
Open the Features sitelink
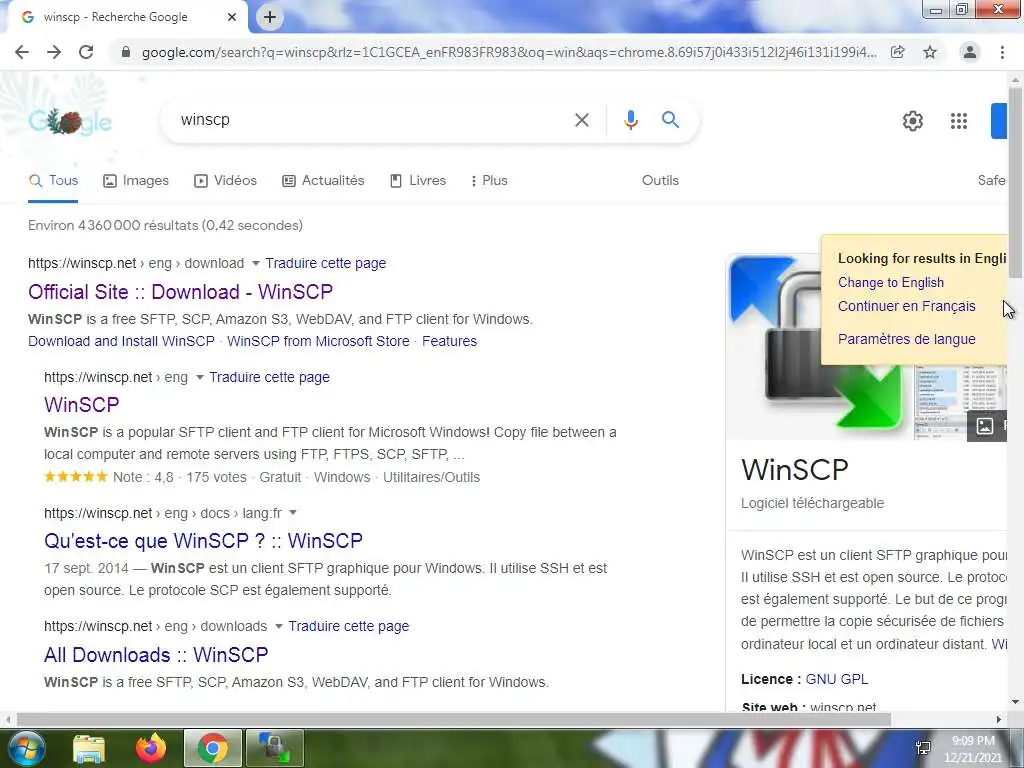tap(449, 342)
